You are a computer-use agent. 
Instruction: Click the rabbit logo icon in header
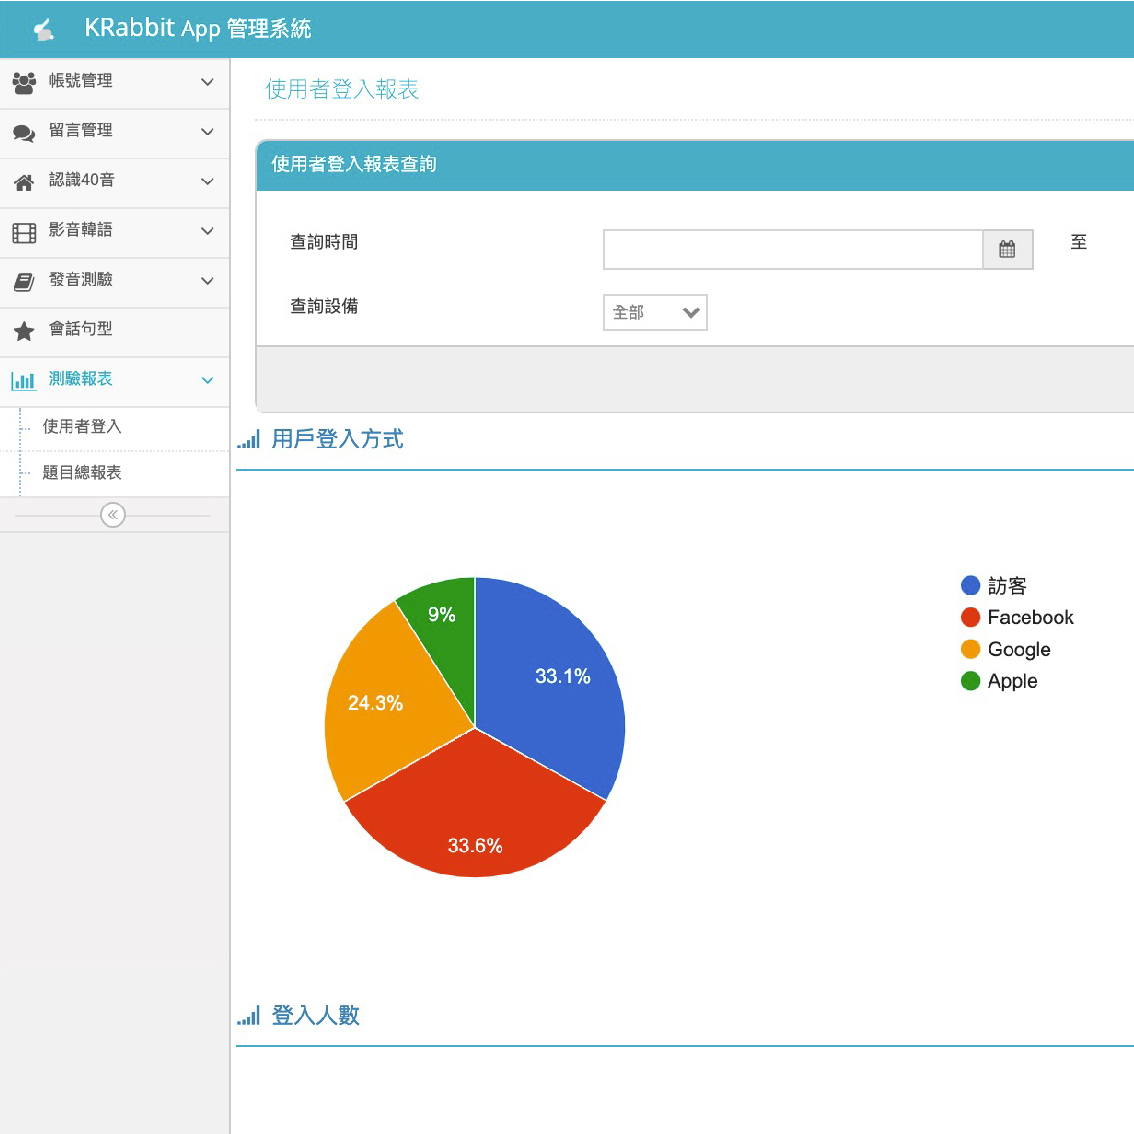[x=44, y=30]
